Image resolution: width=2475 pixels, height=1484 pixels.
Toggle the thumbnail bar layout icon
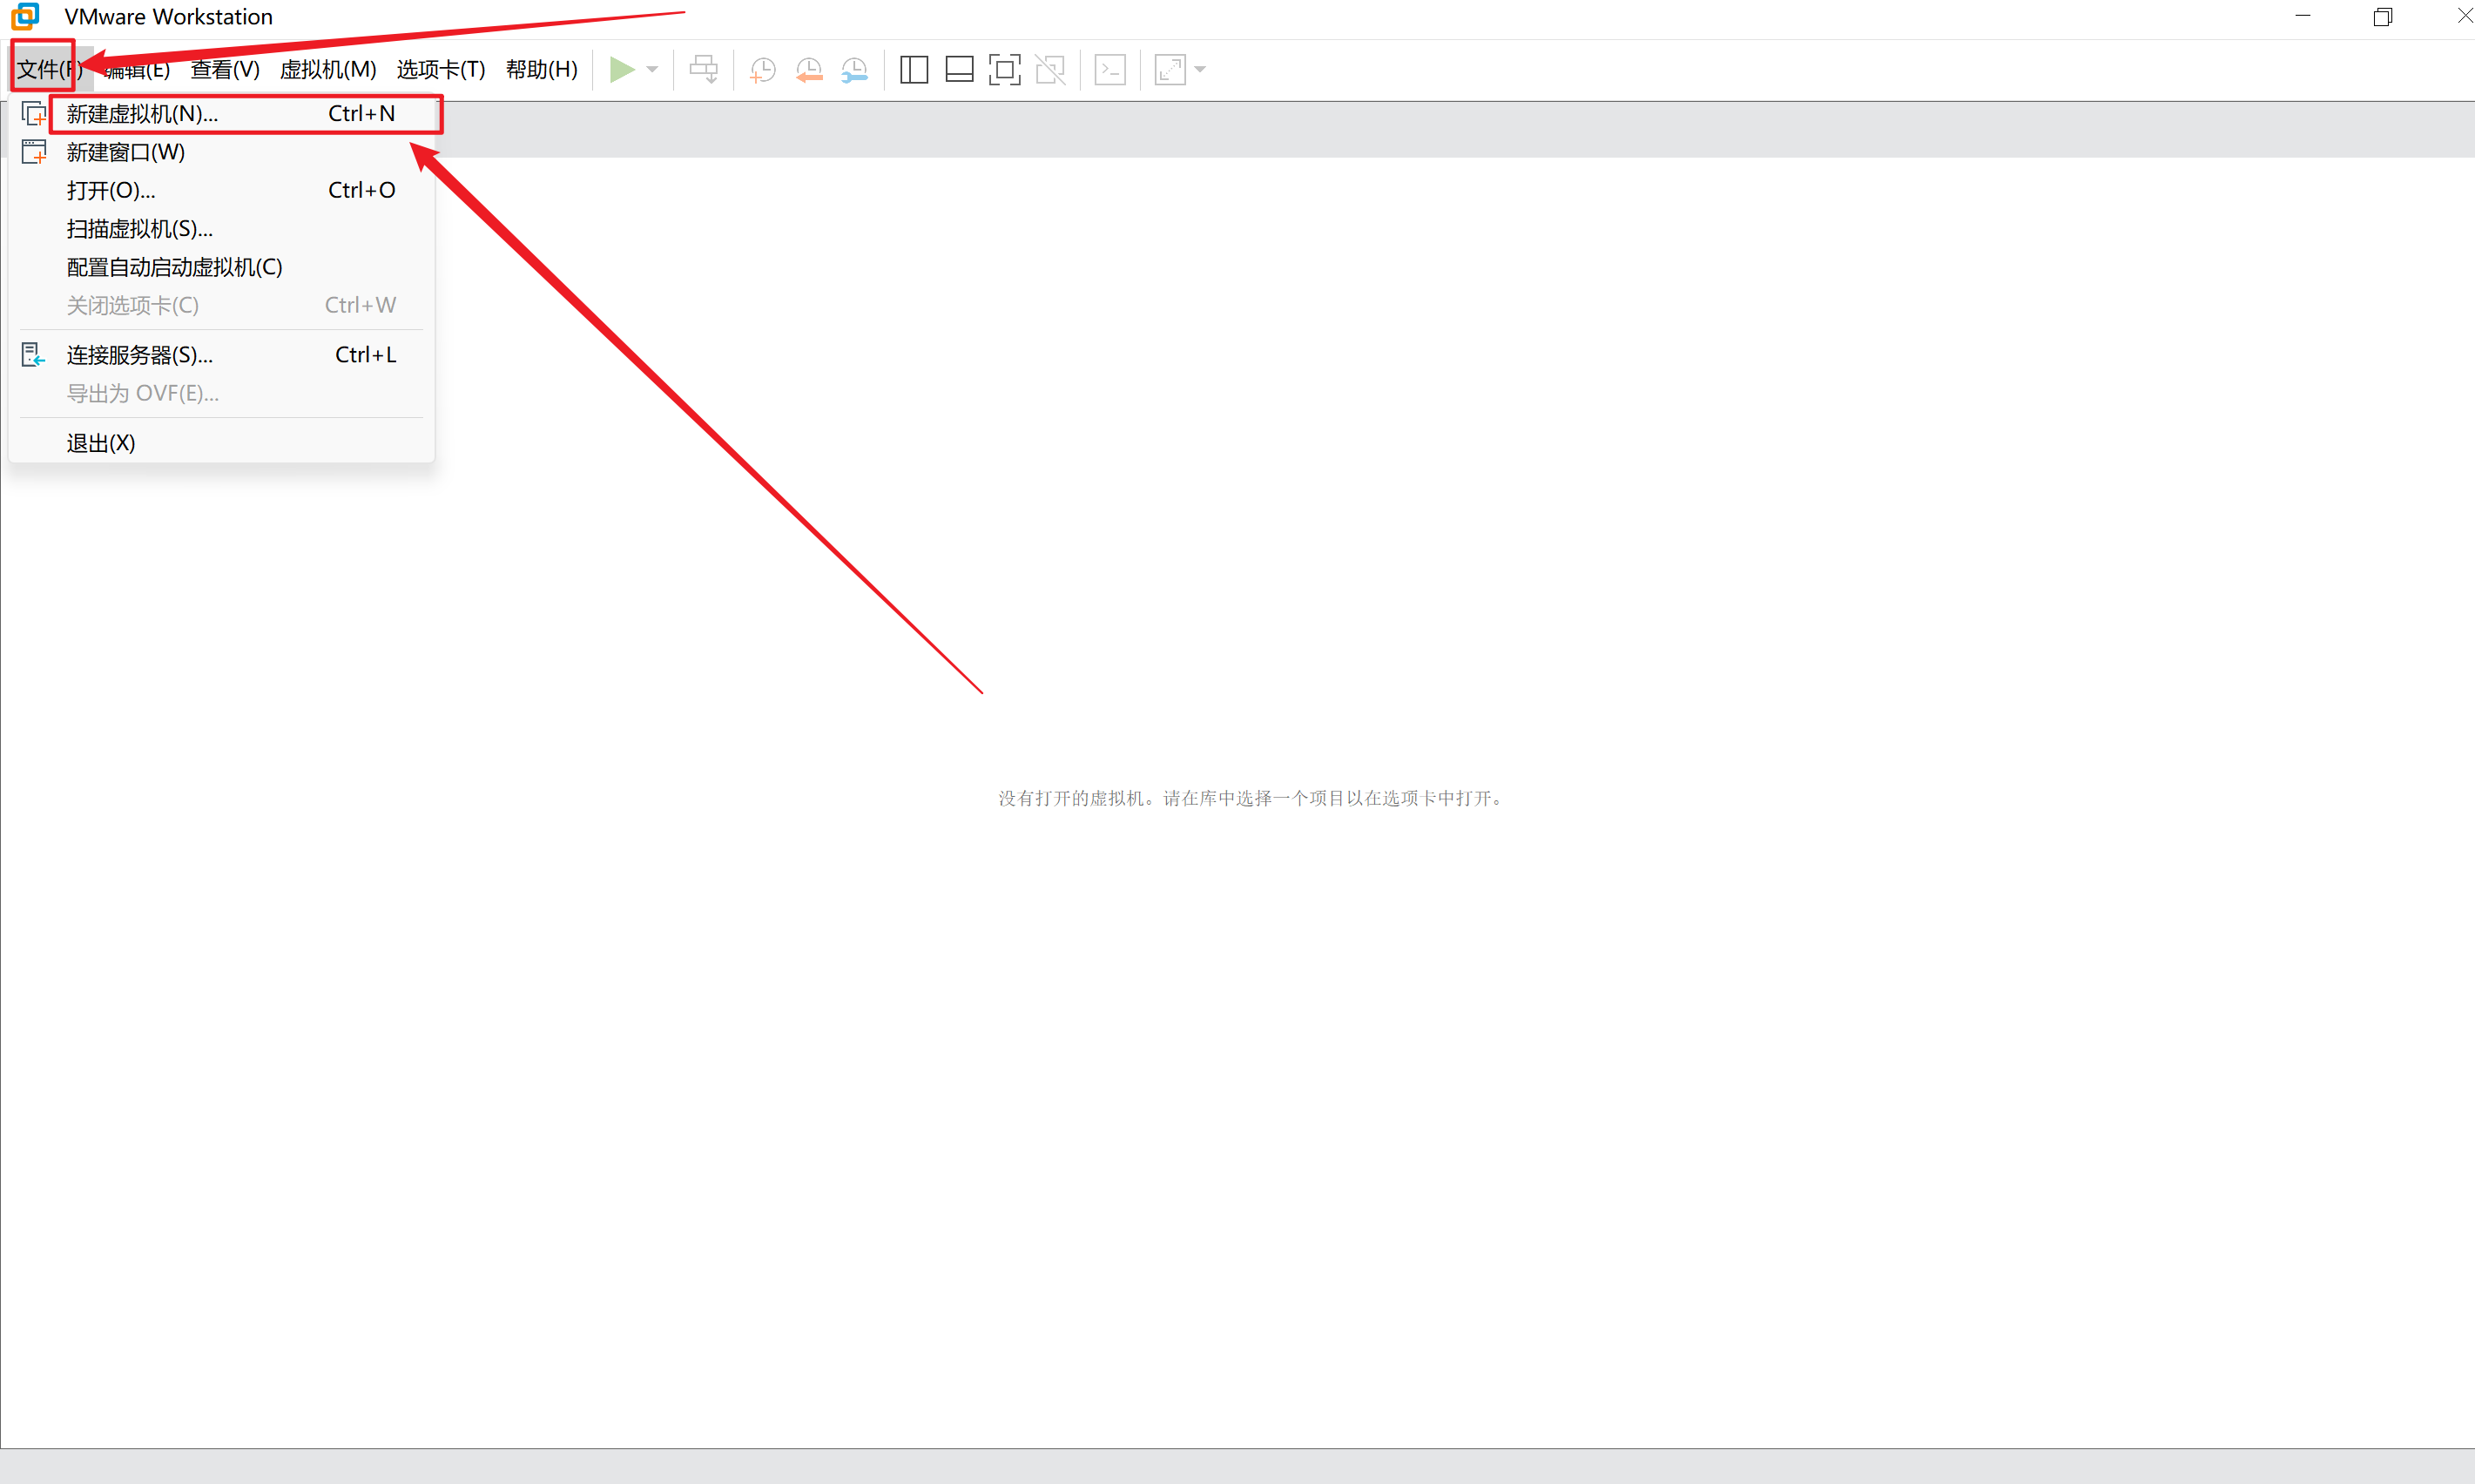point(959,70)
